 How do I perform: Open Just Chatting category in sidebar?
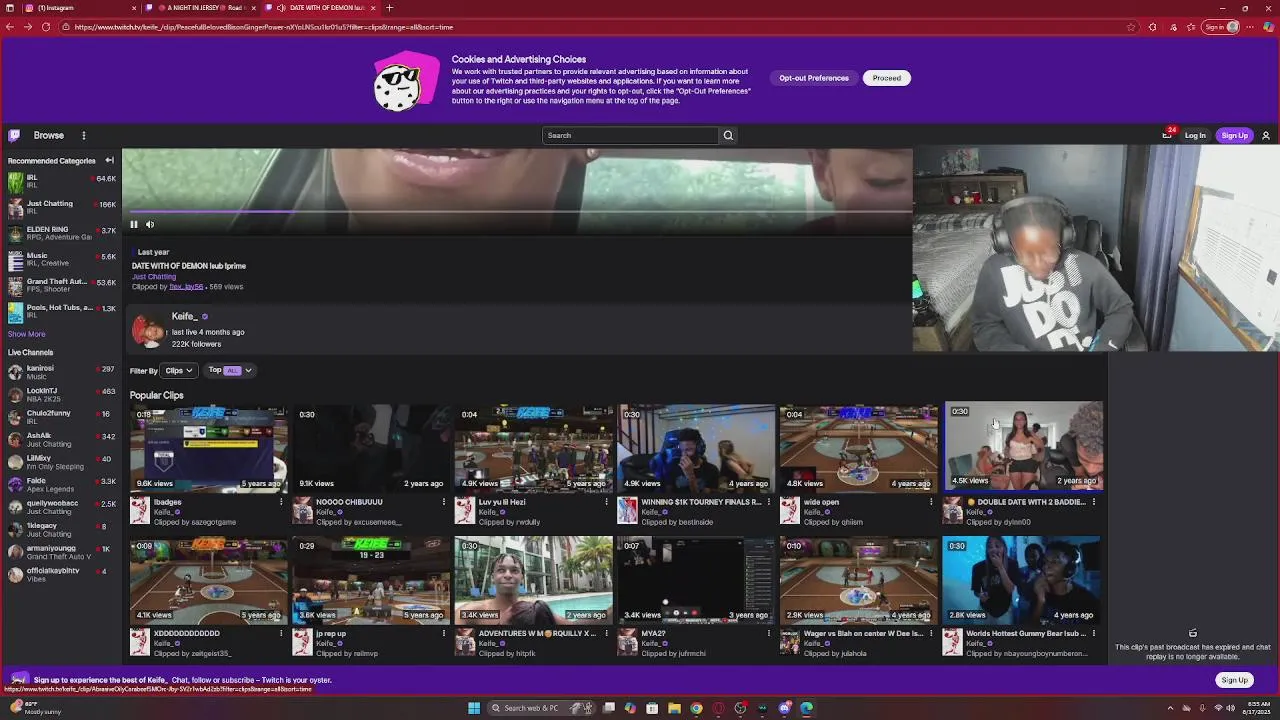[x=61, y=207]
